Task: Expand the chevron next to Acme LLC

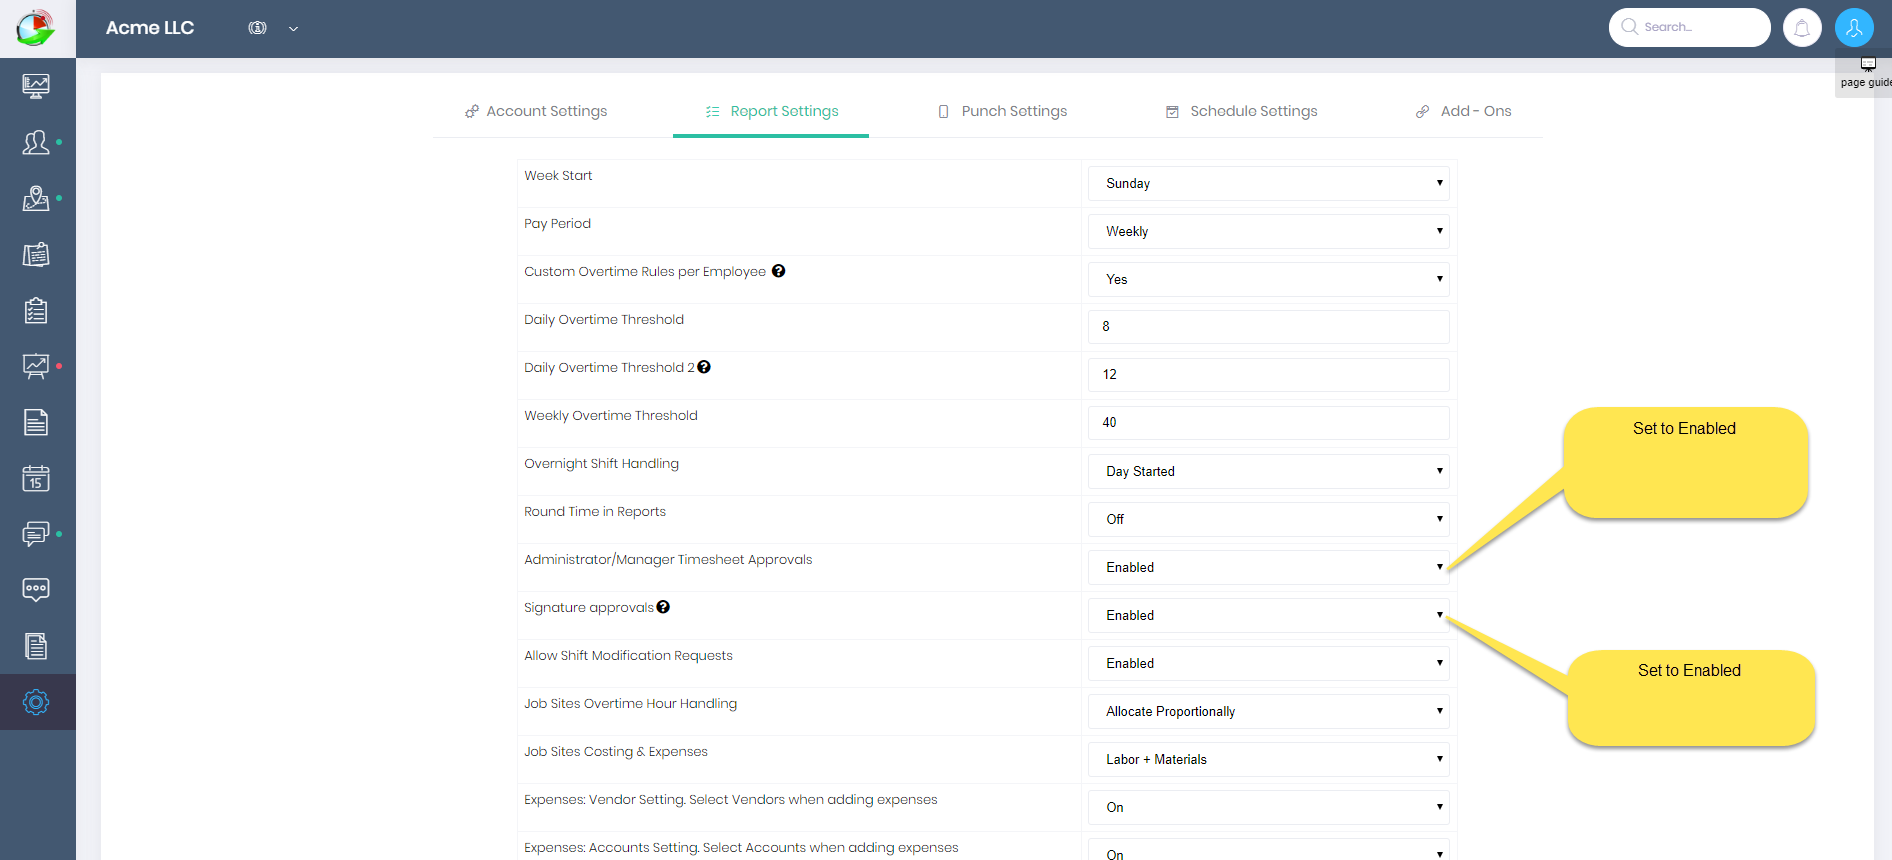Action: (x=293, y=29)
